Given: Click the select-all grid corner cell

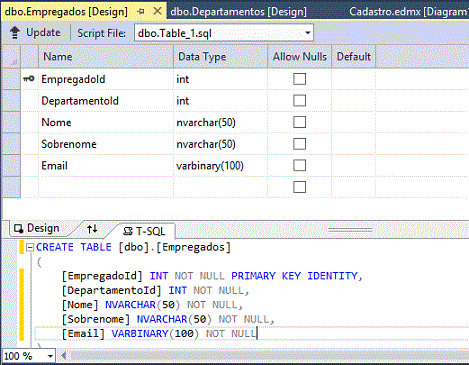Looking at the screenshot, I should click(x=11, y=57).
